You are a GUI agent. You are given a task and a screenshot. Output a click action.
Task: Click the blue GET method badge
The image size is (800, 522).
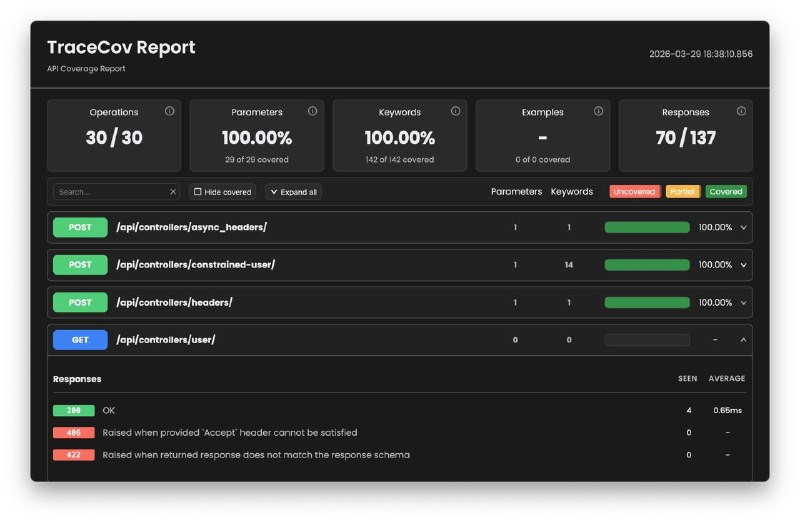coord(80,340)
